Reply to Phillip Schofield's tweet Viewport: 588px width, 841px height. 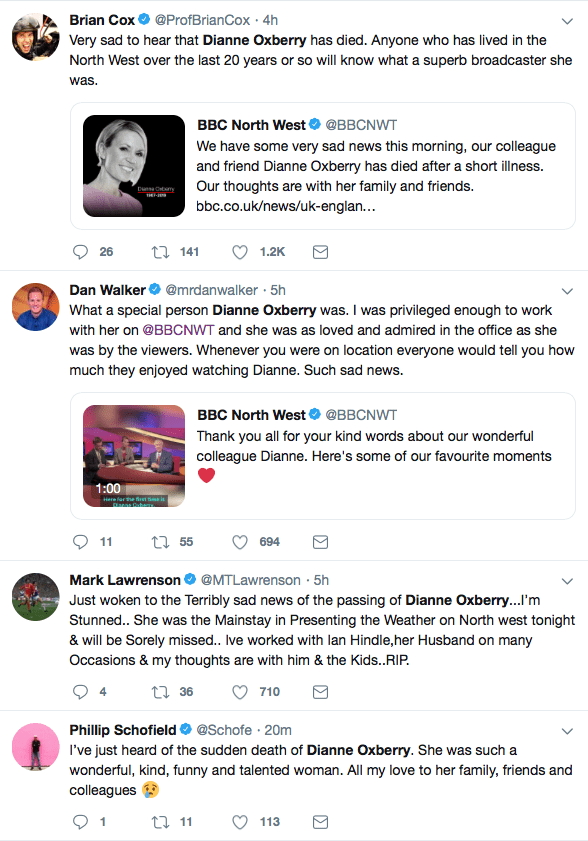point(80,822)
